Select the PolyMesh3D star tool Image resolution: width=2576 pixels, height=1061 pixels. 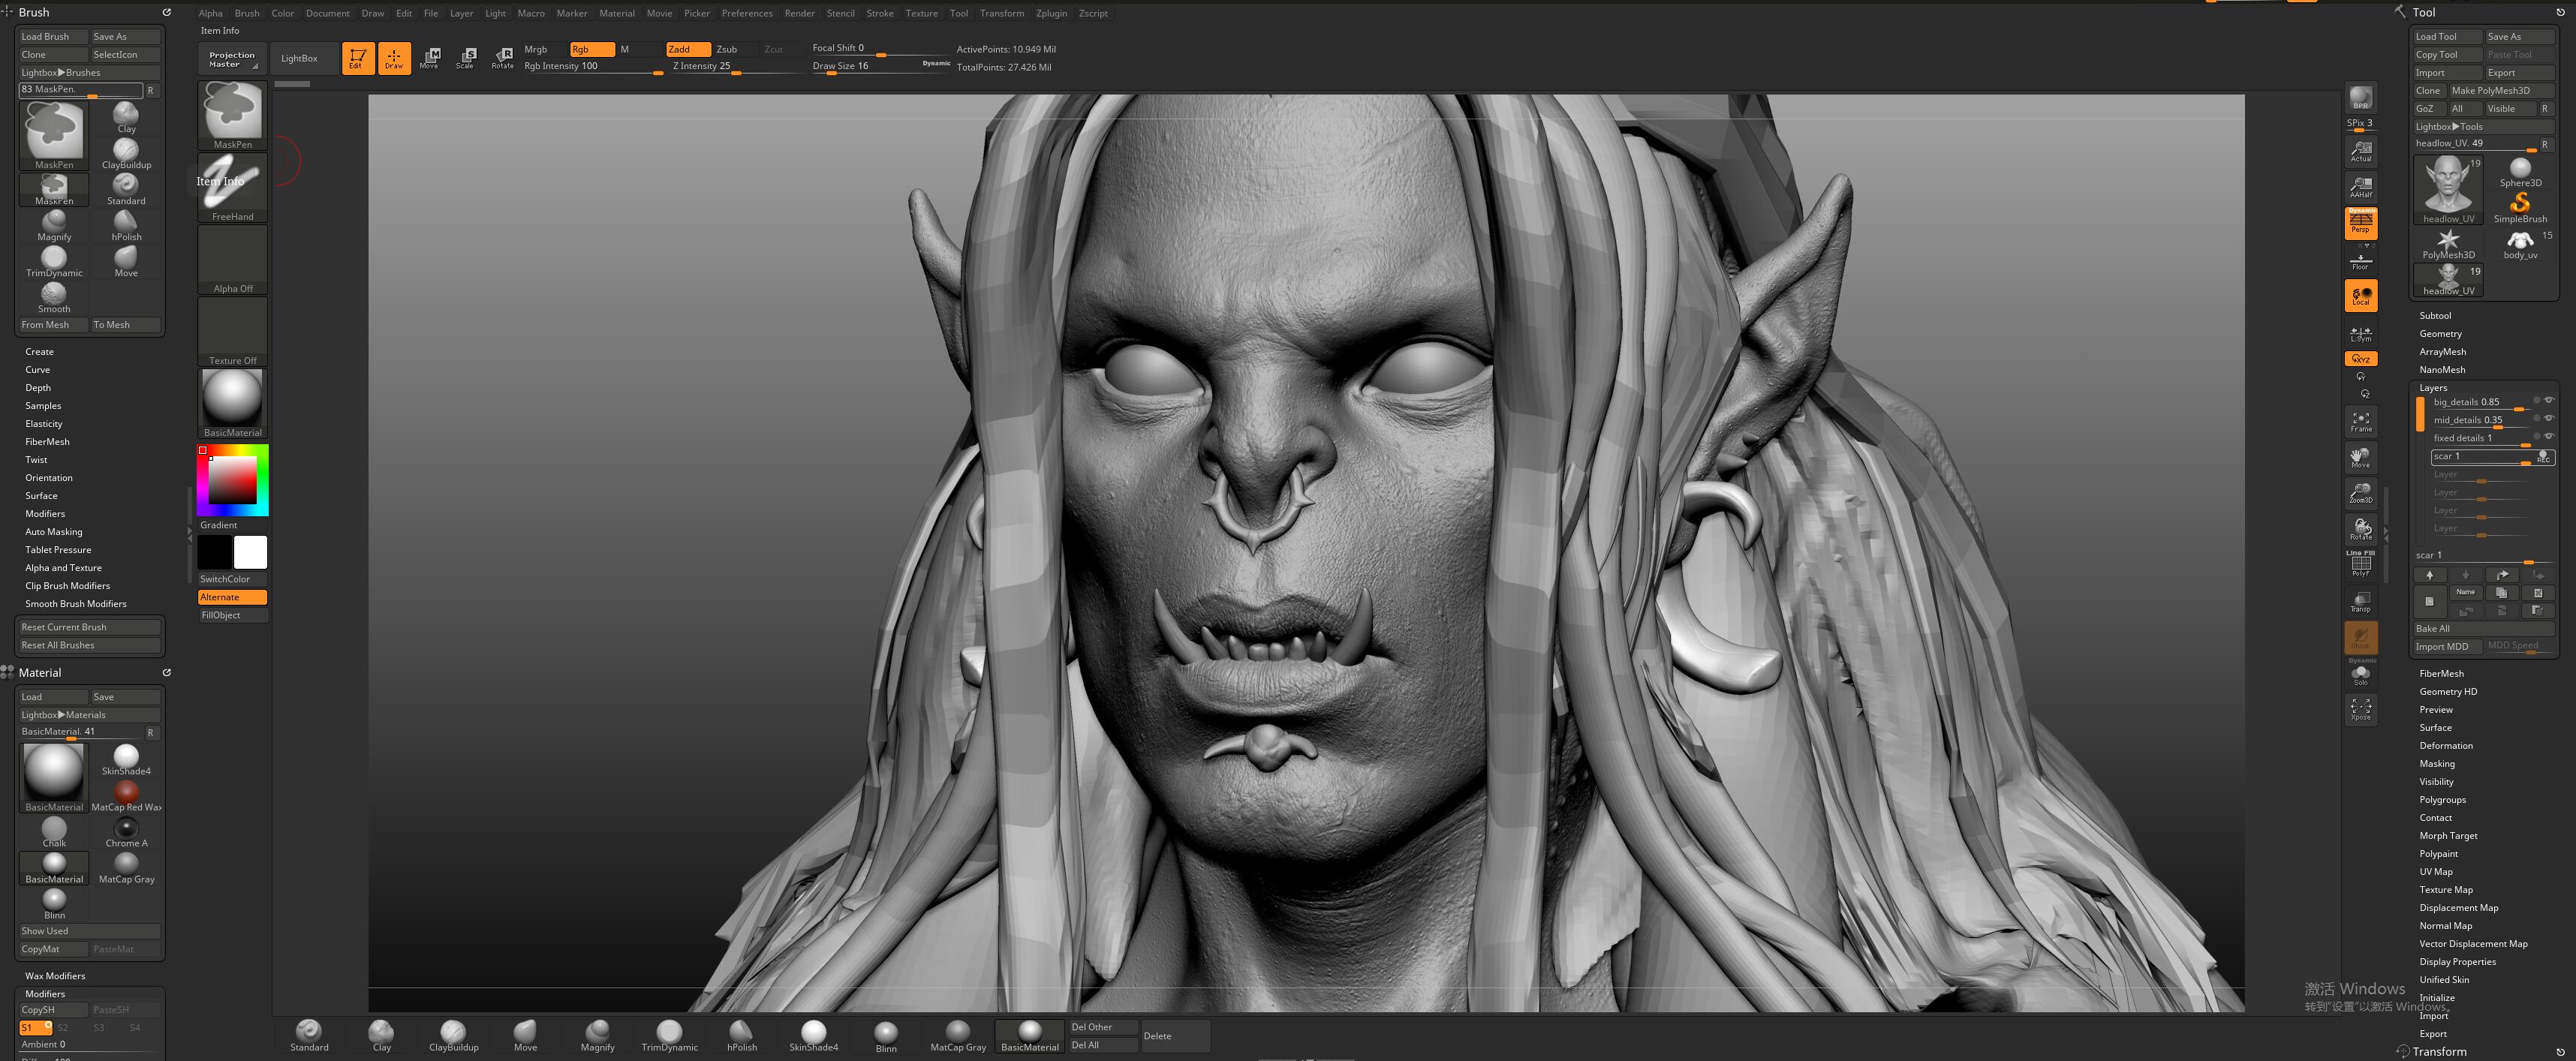click(2448, 244)
